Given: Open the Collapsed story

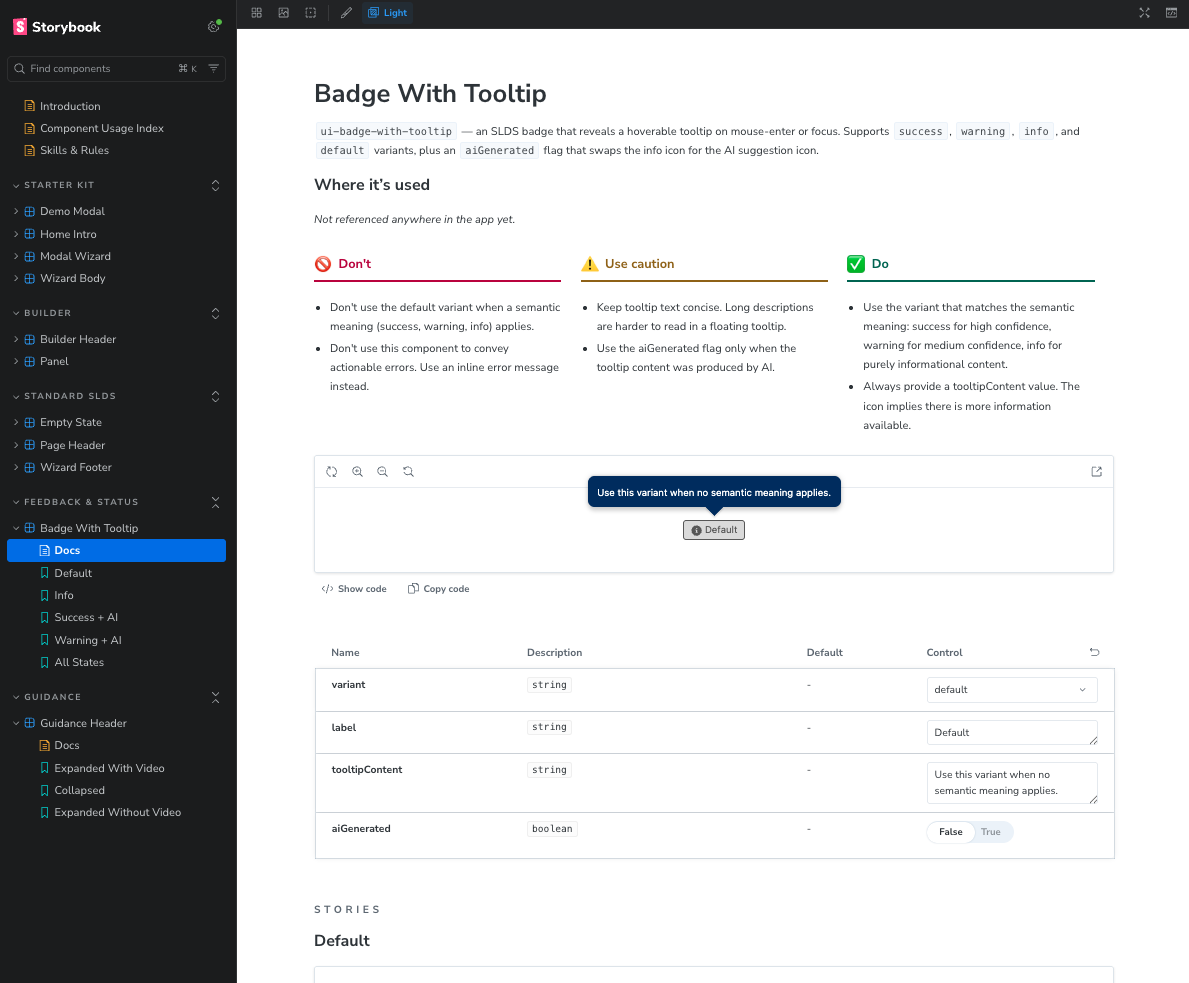Looking at the screenshot, I should coord(80,790).
